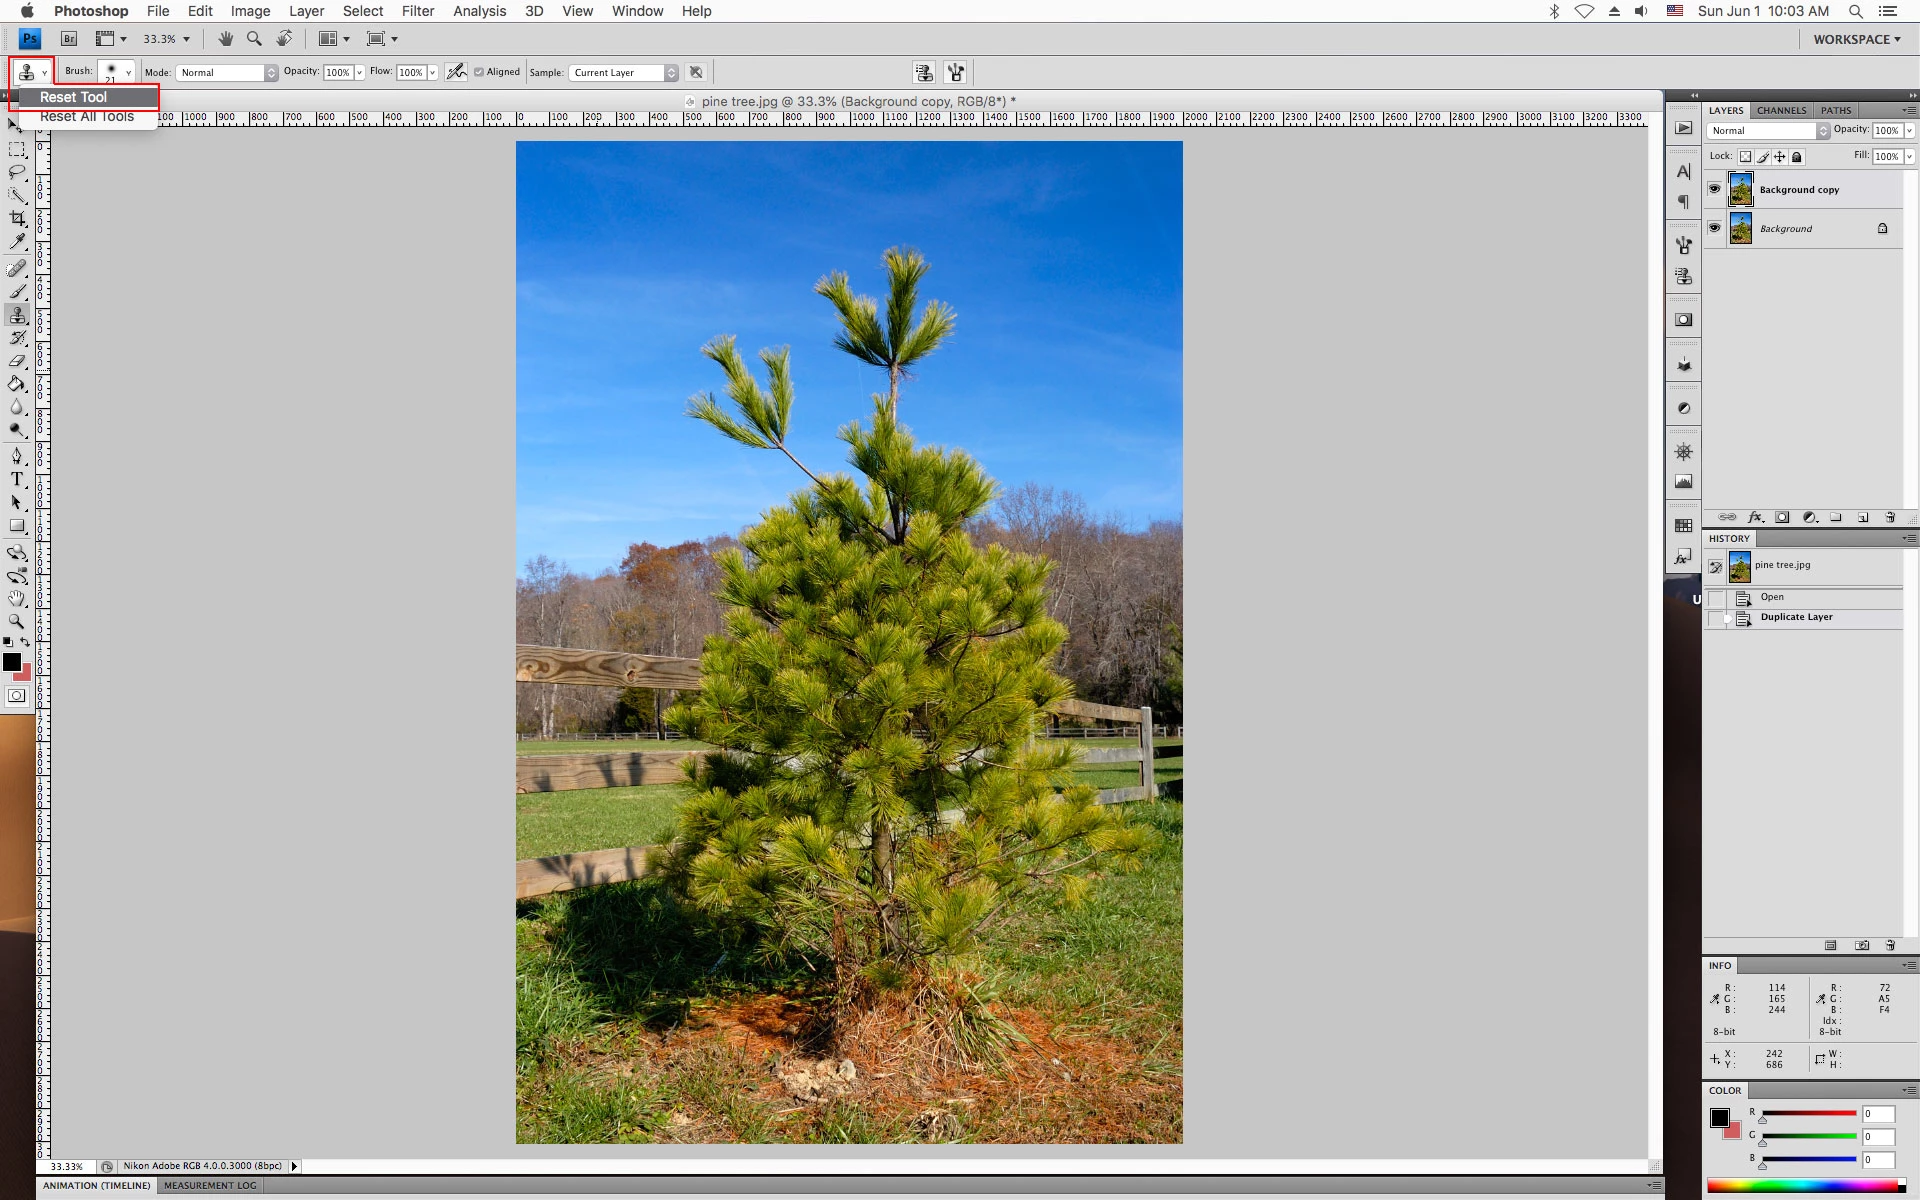The height and width of the screenshot is (1200, 1920).
Task: Choose Reset Tool from the popup
Action: (x=74, y=97)
